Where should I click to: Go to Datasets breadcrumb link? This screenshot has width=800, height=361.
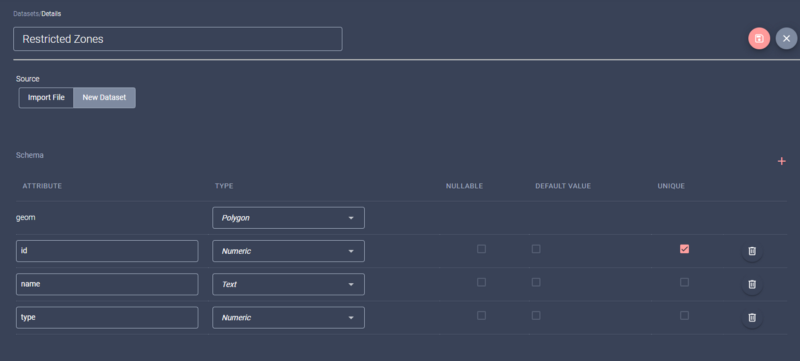pos(26,14)
